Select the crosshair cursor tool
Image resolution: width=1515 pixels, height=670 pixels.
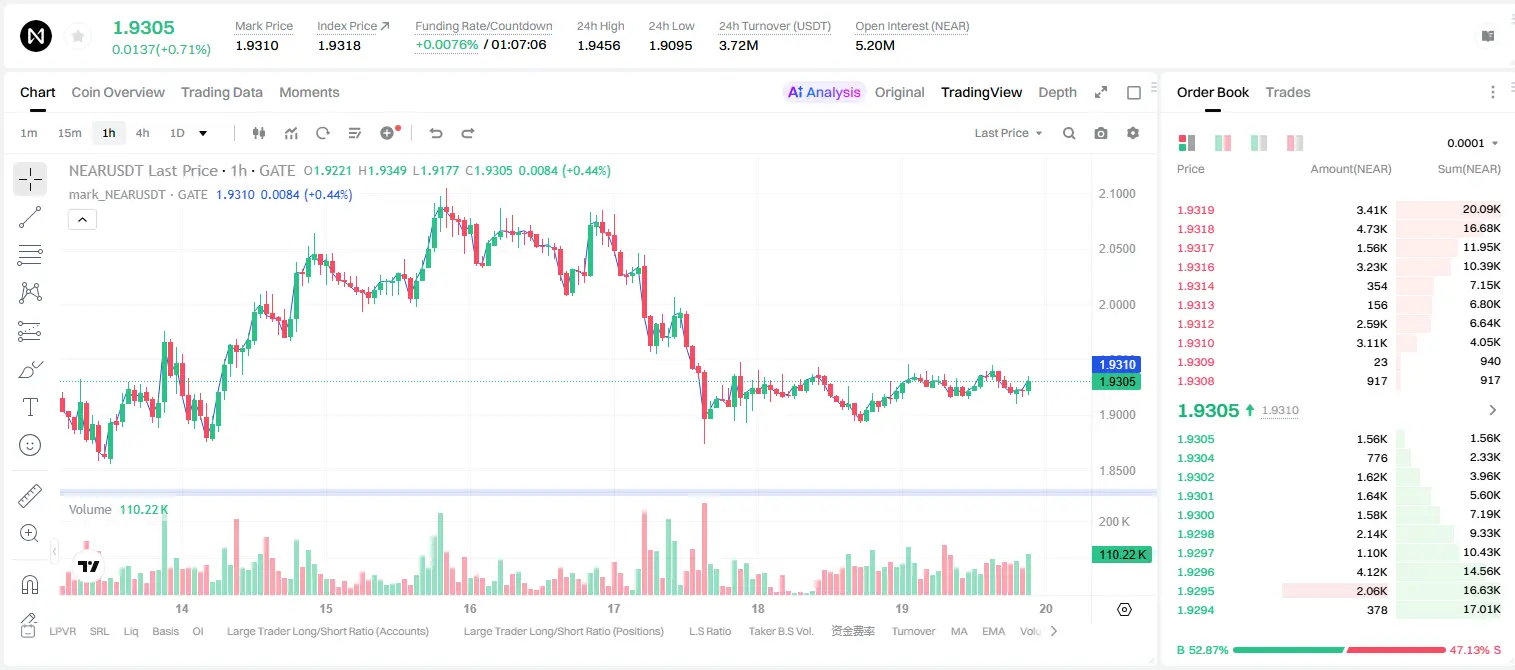click(30, 179)
